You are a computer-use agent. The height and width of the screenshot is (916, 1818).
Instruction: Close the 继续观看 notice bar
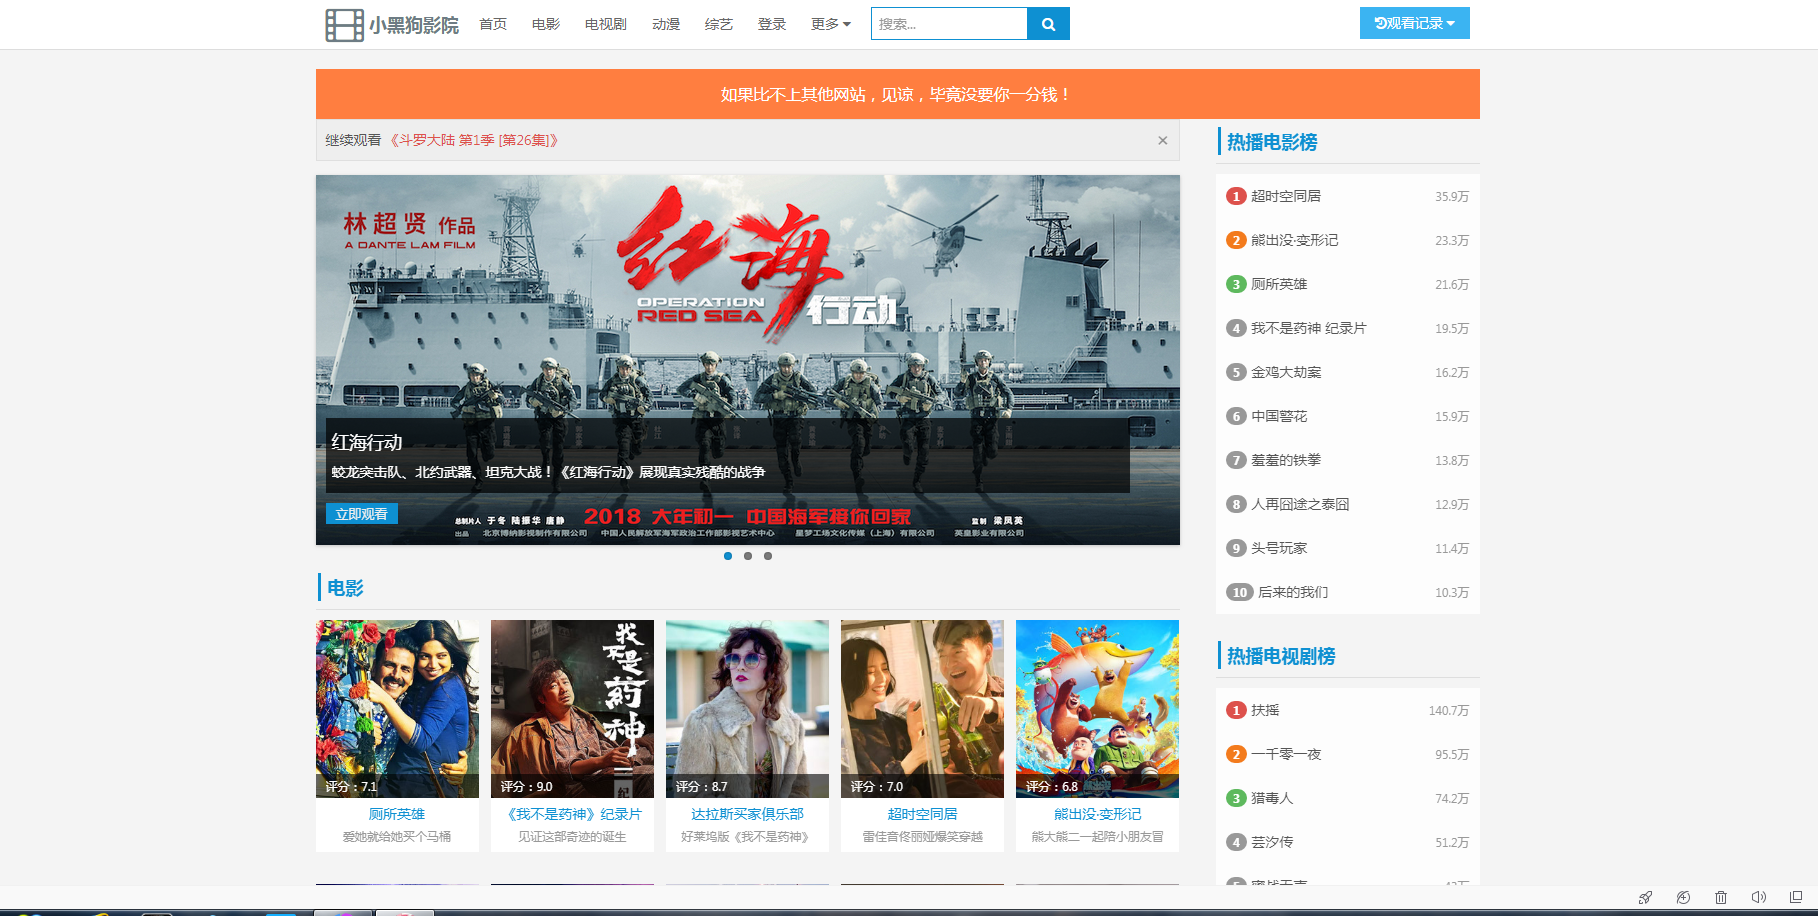(x=1162, y=141)
